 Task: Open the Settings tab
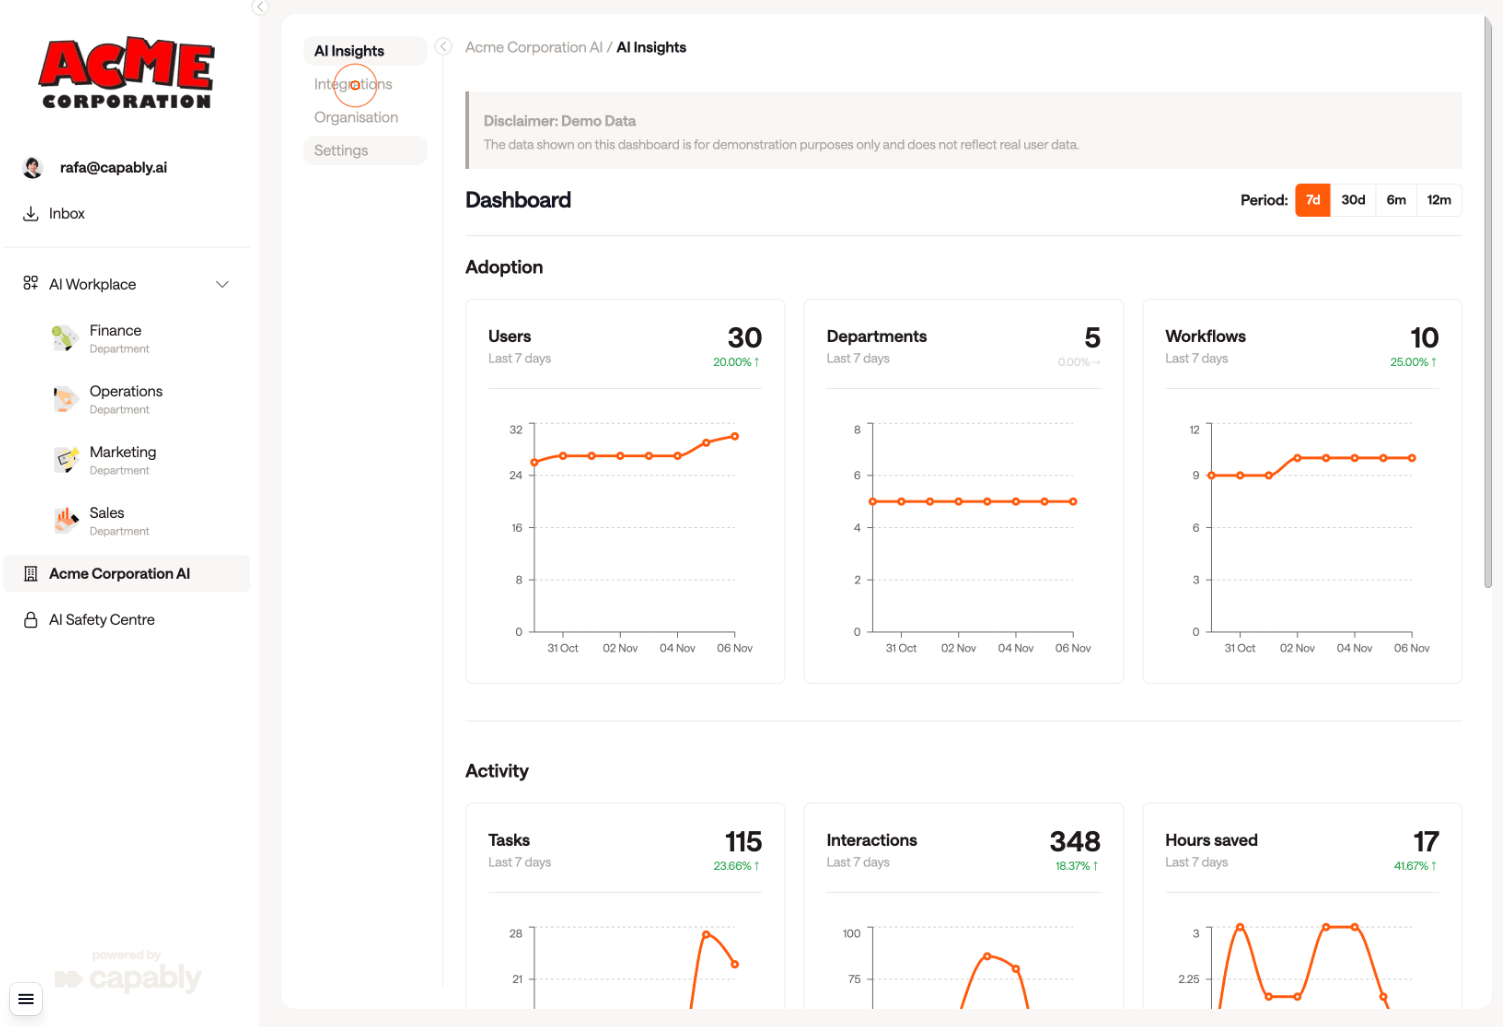365,150
